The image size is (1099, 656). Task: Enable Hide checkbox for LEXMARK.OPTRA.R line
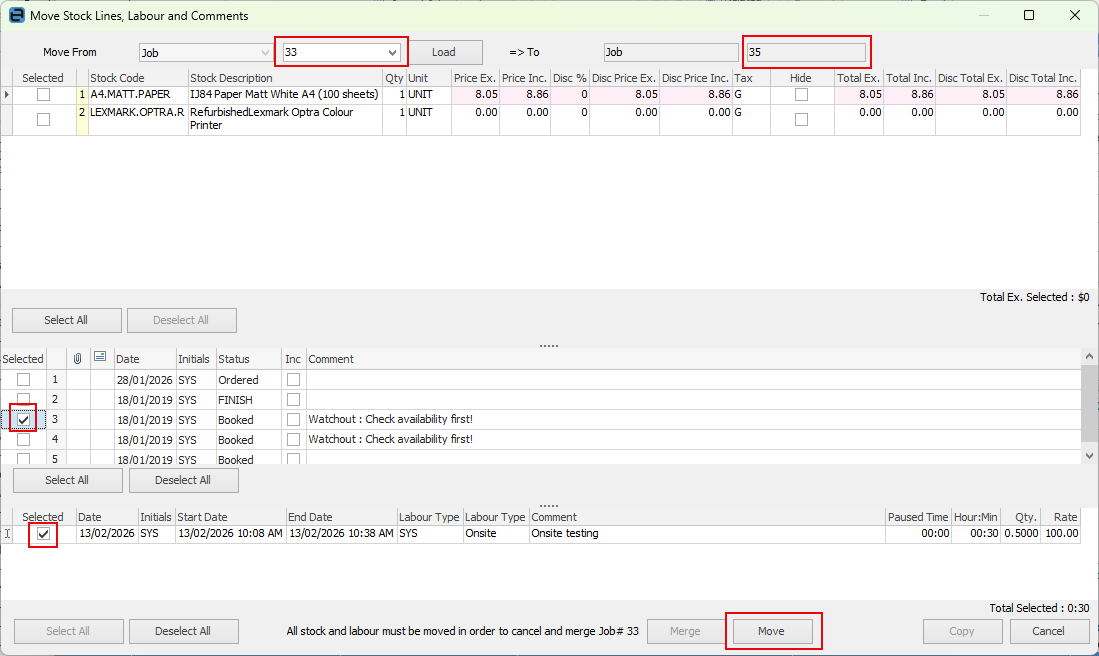coord(801,119)
